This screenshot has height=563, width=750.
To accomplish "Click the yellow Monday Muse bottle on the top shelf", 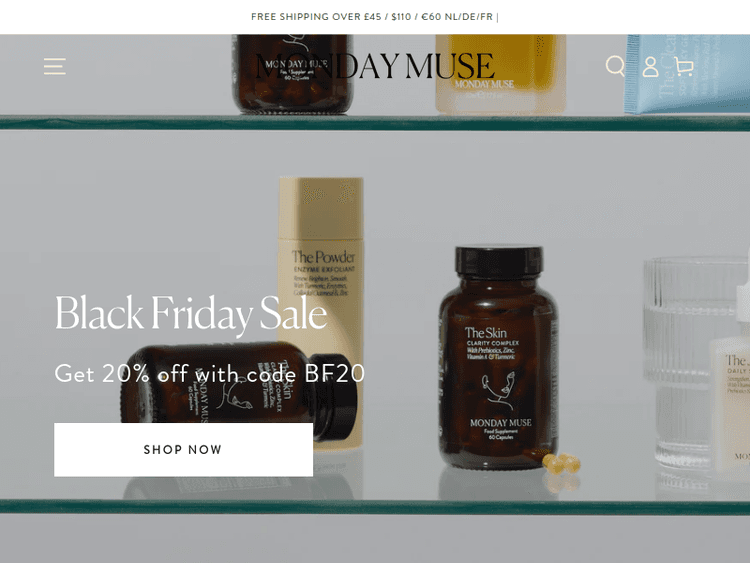I will (x=500, y=74).
